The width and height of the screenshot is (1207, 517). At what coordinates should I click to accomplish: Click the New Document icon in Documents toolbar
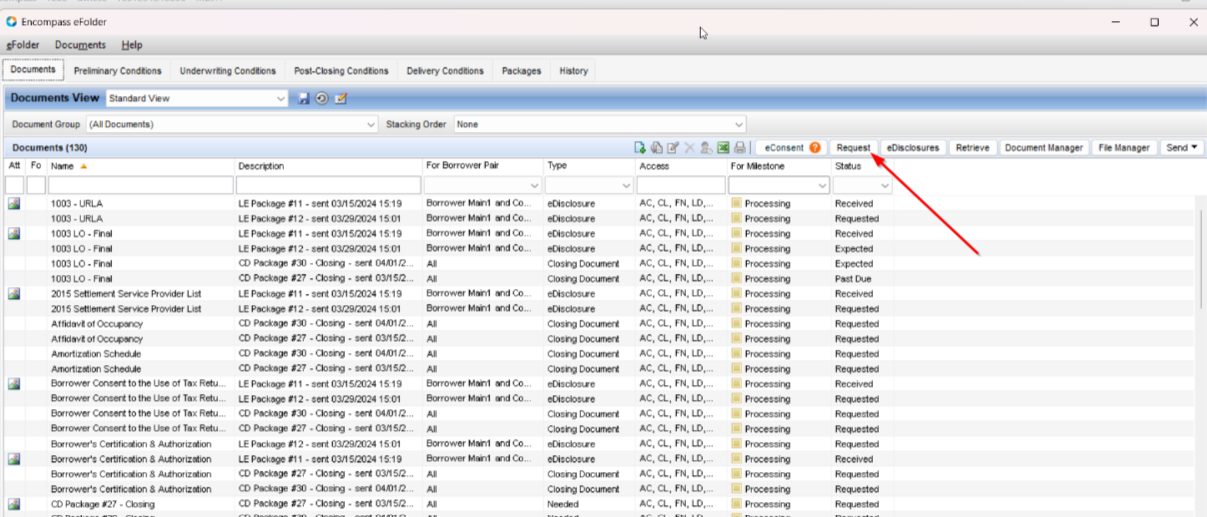click(640, 148)
